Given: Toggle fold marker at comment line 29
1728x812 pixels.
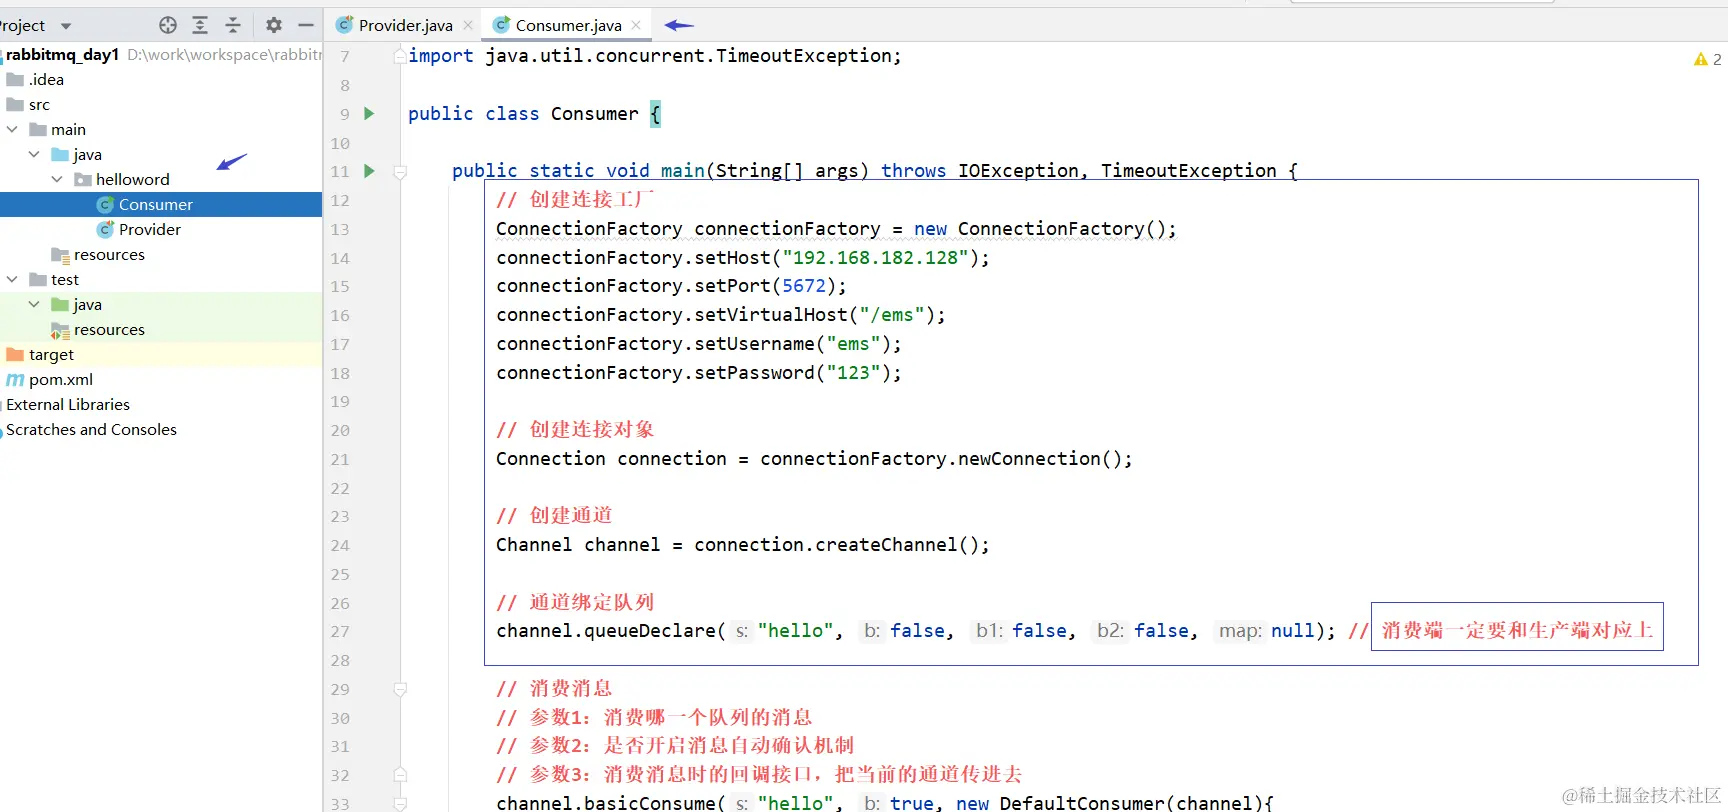Looking at the screenshot, I should (400, 689).
